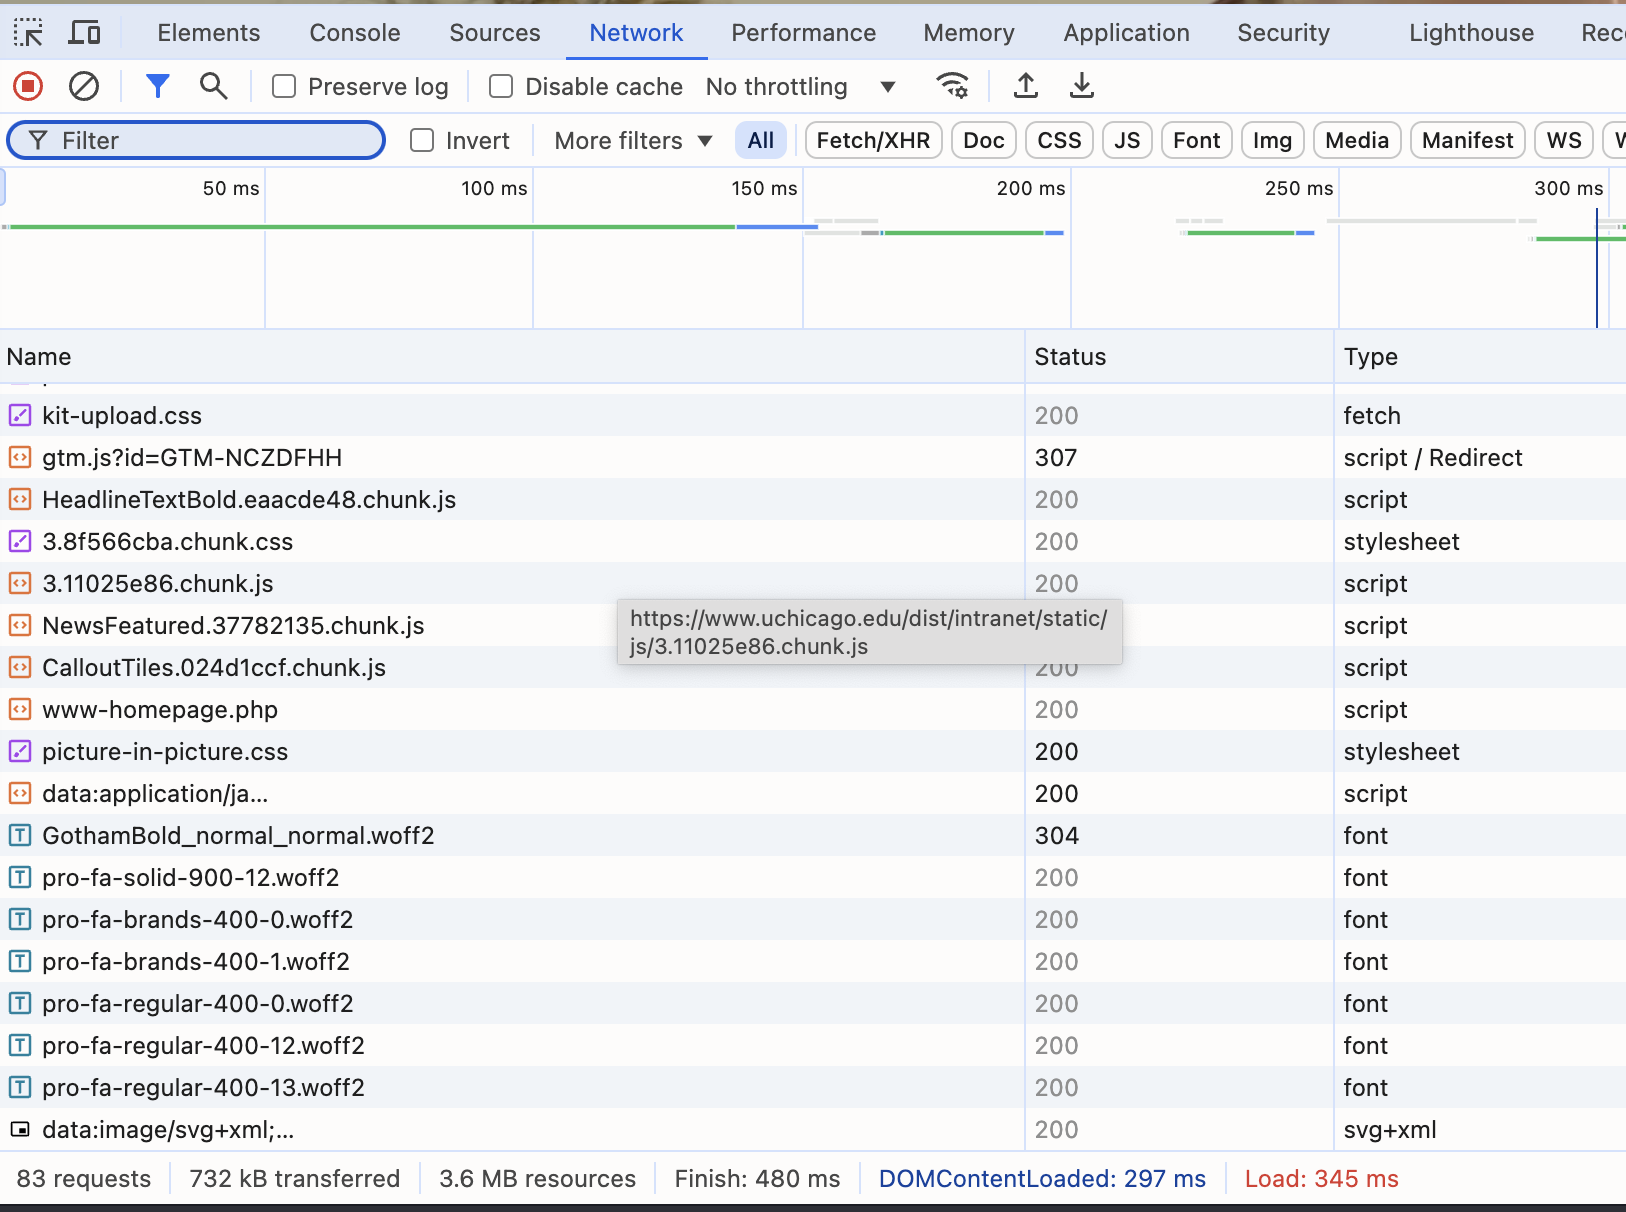
Task: Enable the Preserve log checkbox
Action: pyautogui.click(x=285, y=87)
